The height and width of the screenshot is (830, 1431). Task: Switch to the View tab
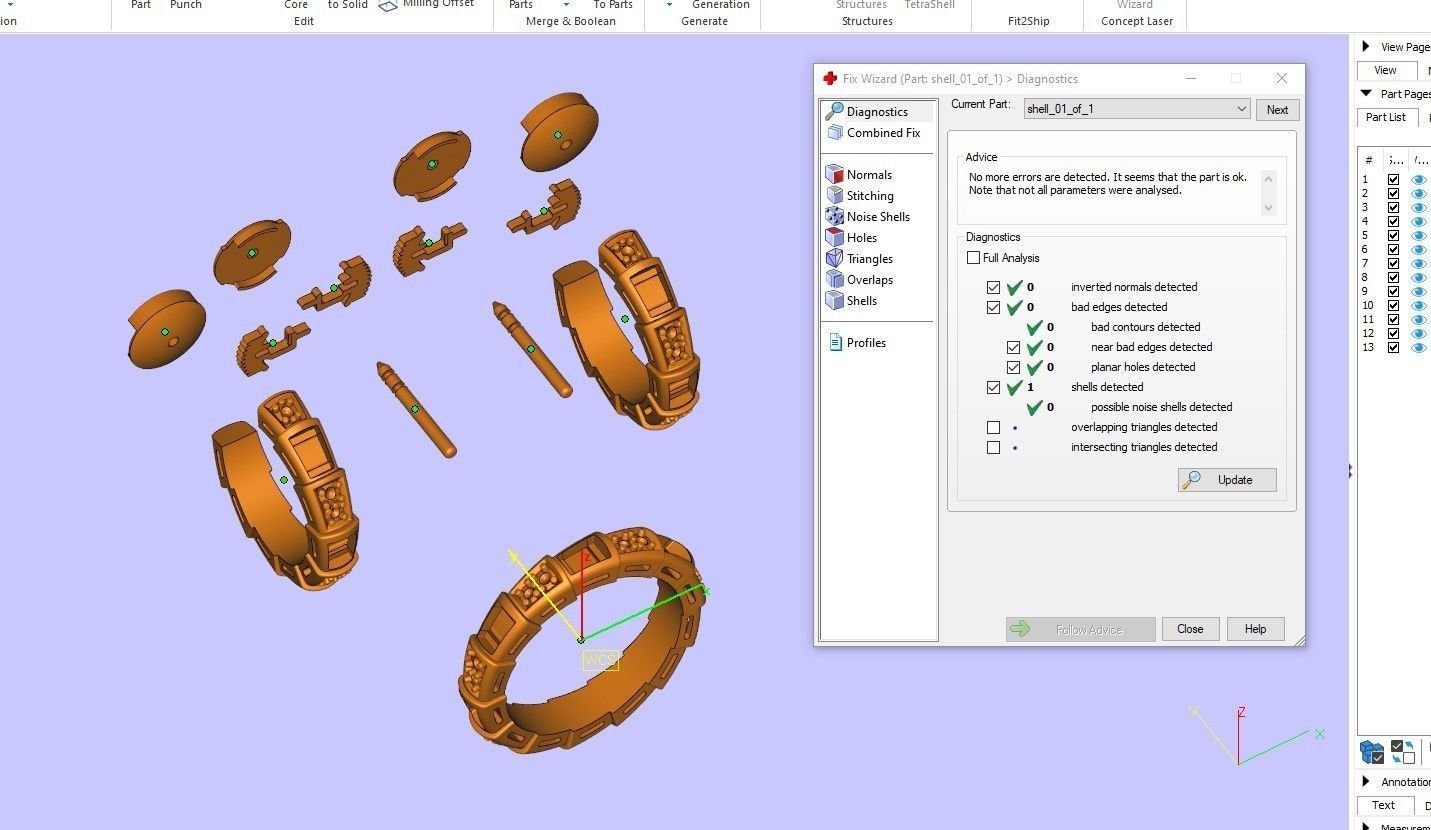pyautogui.click(x=1385, y=70)
